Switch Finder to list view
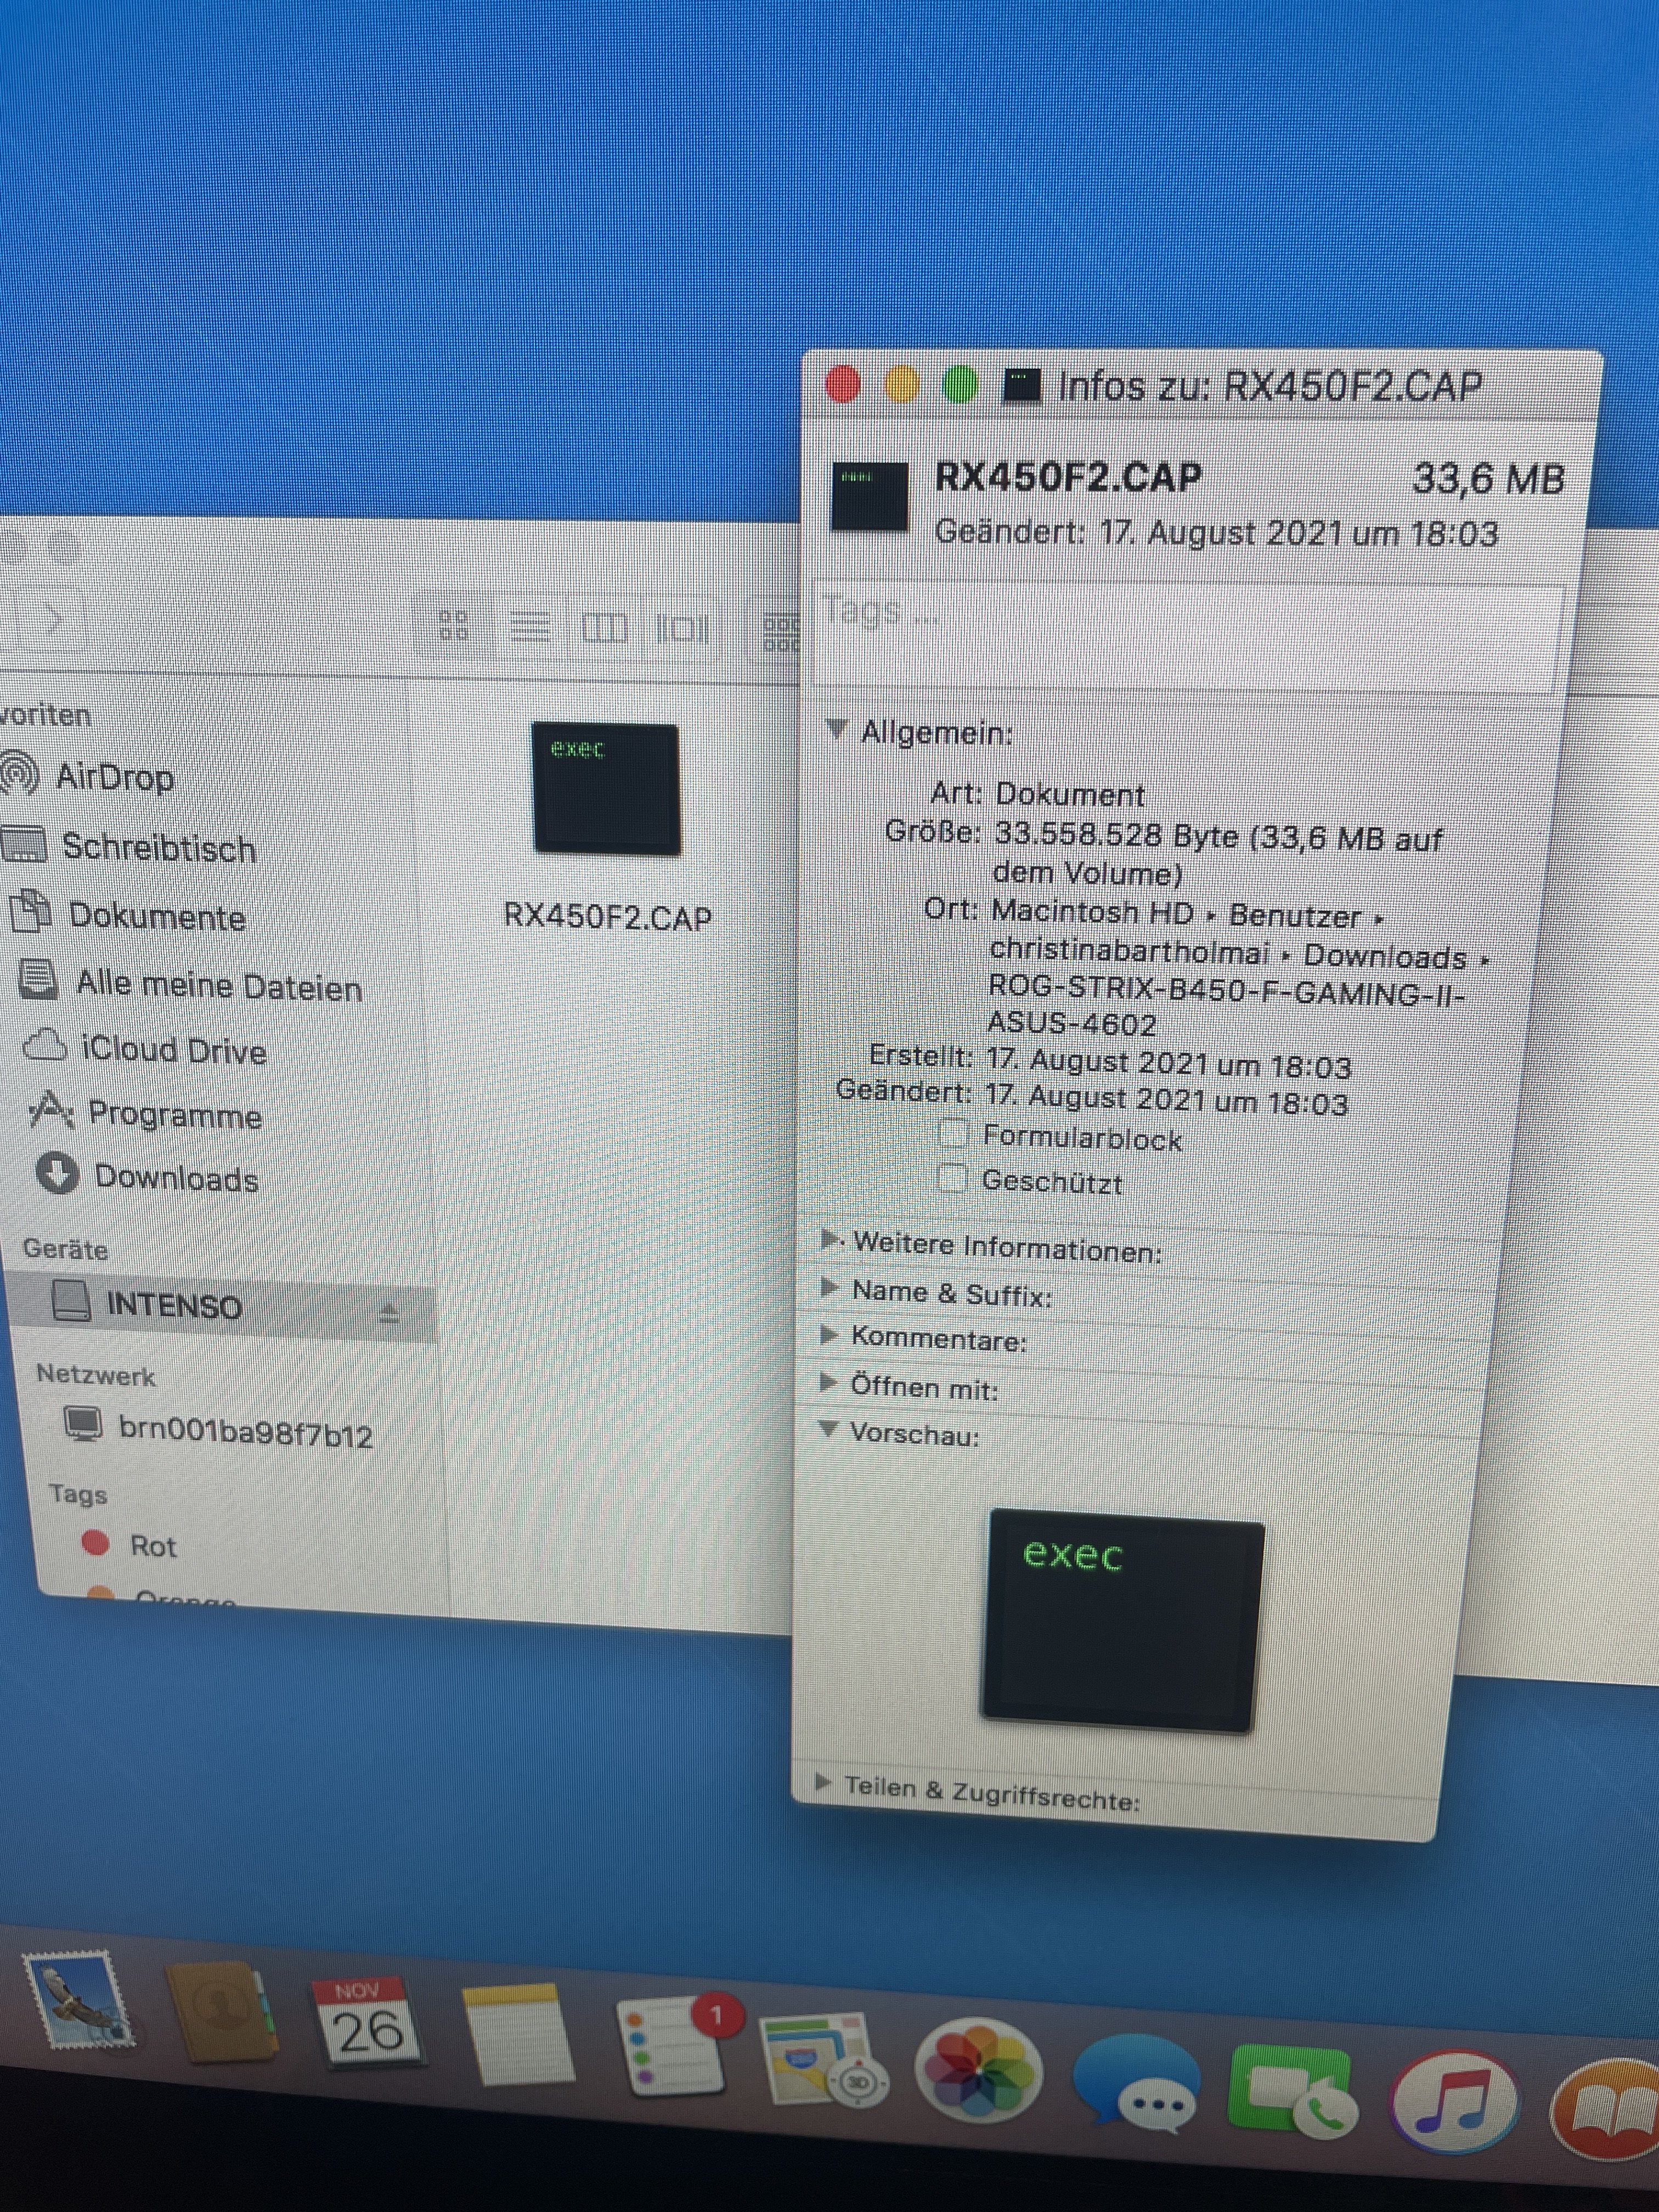The image size is (1659, 2212). click(530, 628)
